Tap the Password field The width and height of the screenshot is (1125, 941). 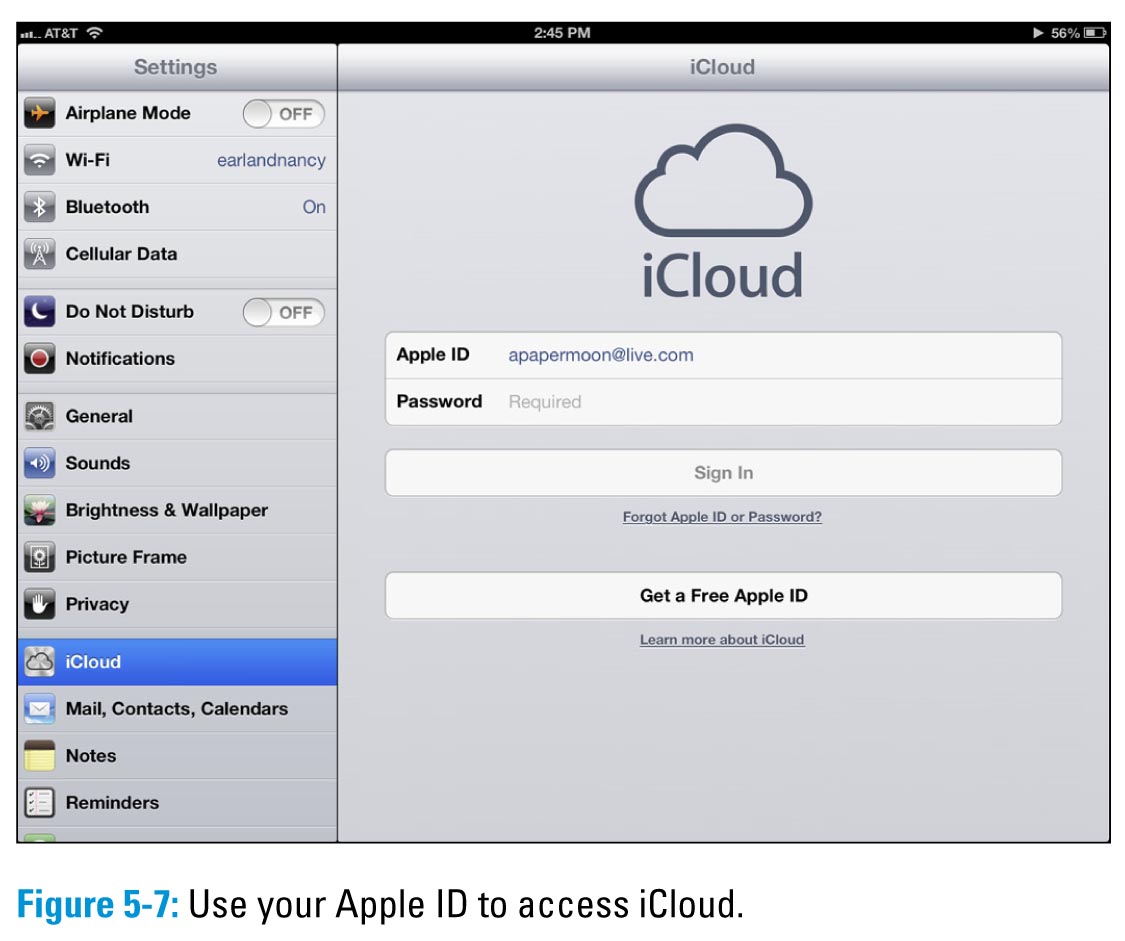click(x=723, y=402)
